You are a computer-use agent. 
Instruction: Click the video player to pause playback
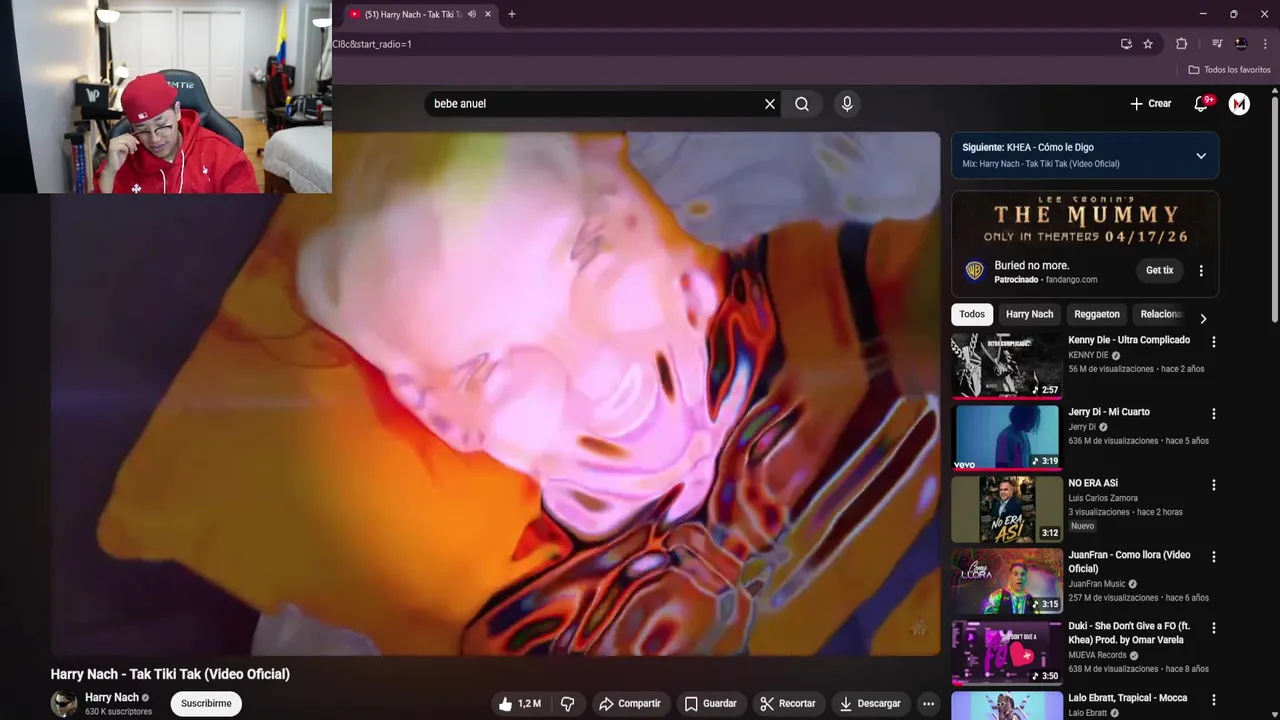tap(495, 394)
